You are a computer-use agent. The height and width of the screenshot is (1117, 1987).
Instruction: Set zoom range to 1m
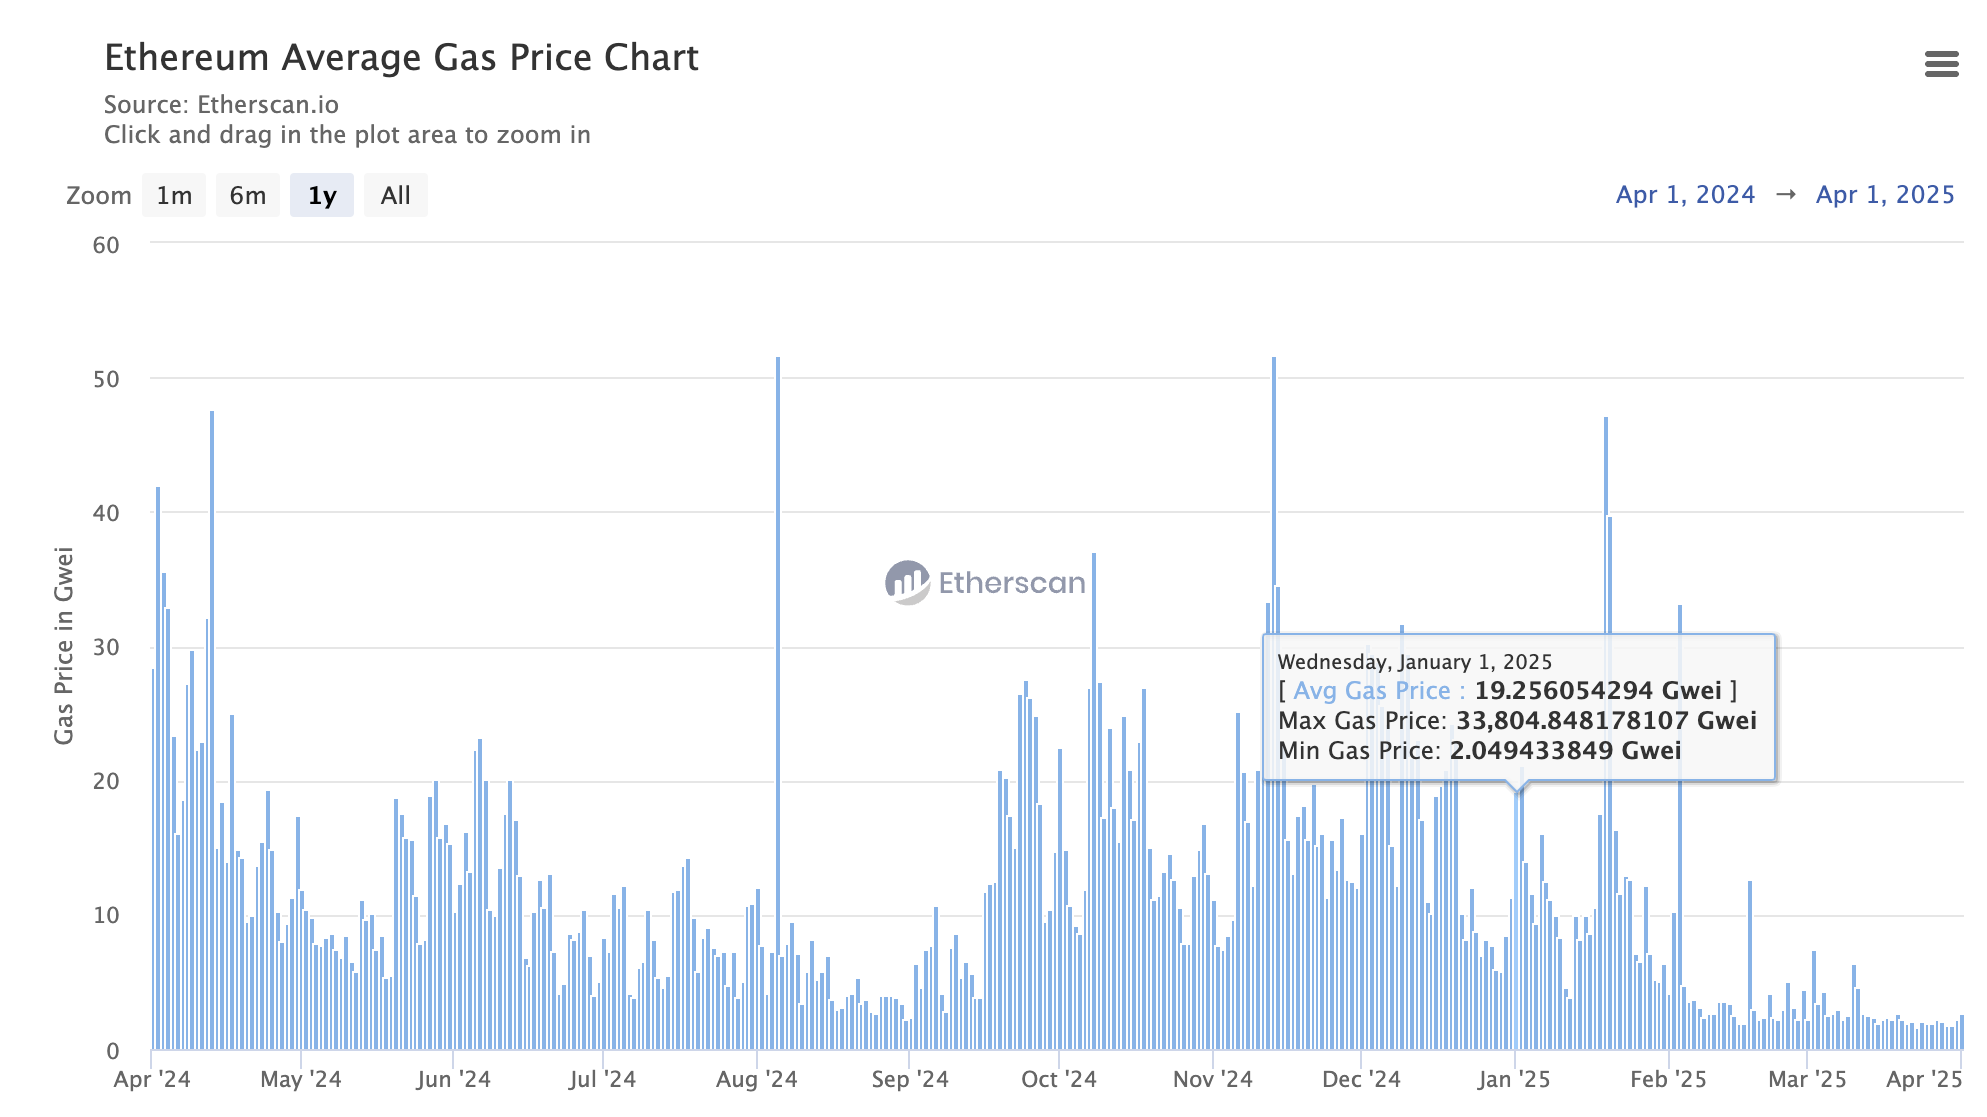point(174,195)
